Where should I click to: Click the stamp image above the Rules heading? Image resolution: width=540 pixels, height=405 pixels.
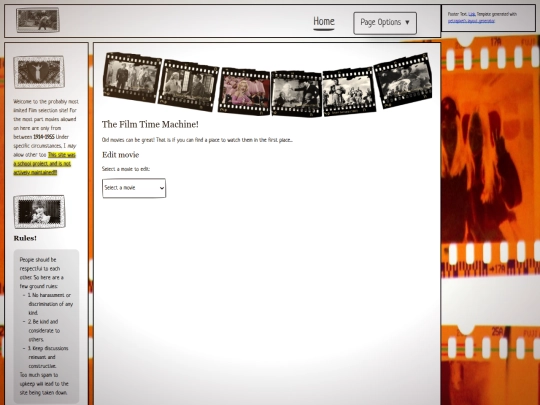pyautogui.click(x=39, y=212)
